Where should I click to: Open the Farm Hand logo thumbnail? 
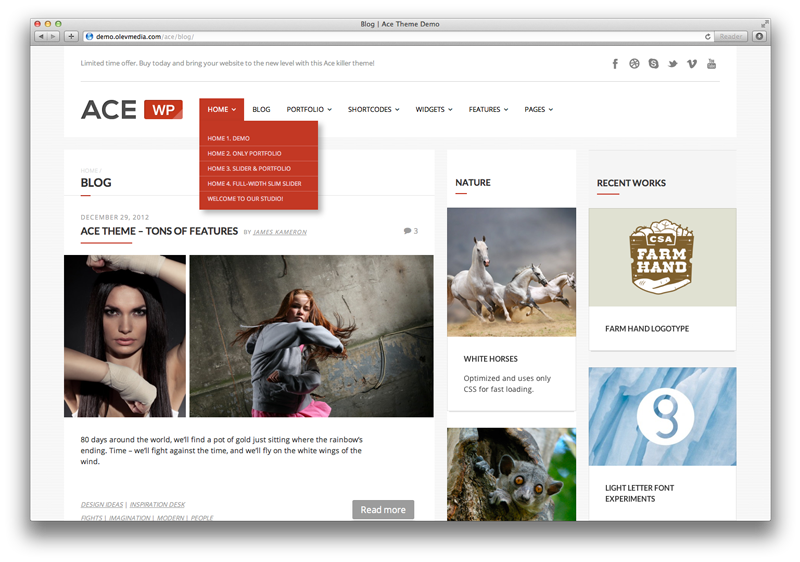[662, 257]
